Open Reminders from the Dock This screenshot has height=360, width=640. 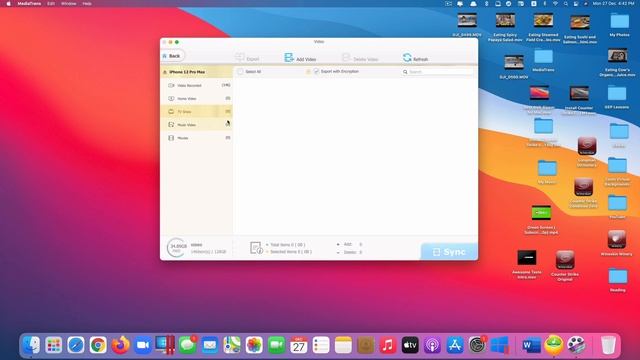coord(321,345)
